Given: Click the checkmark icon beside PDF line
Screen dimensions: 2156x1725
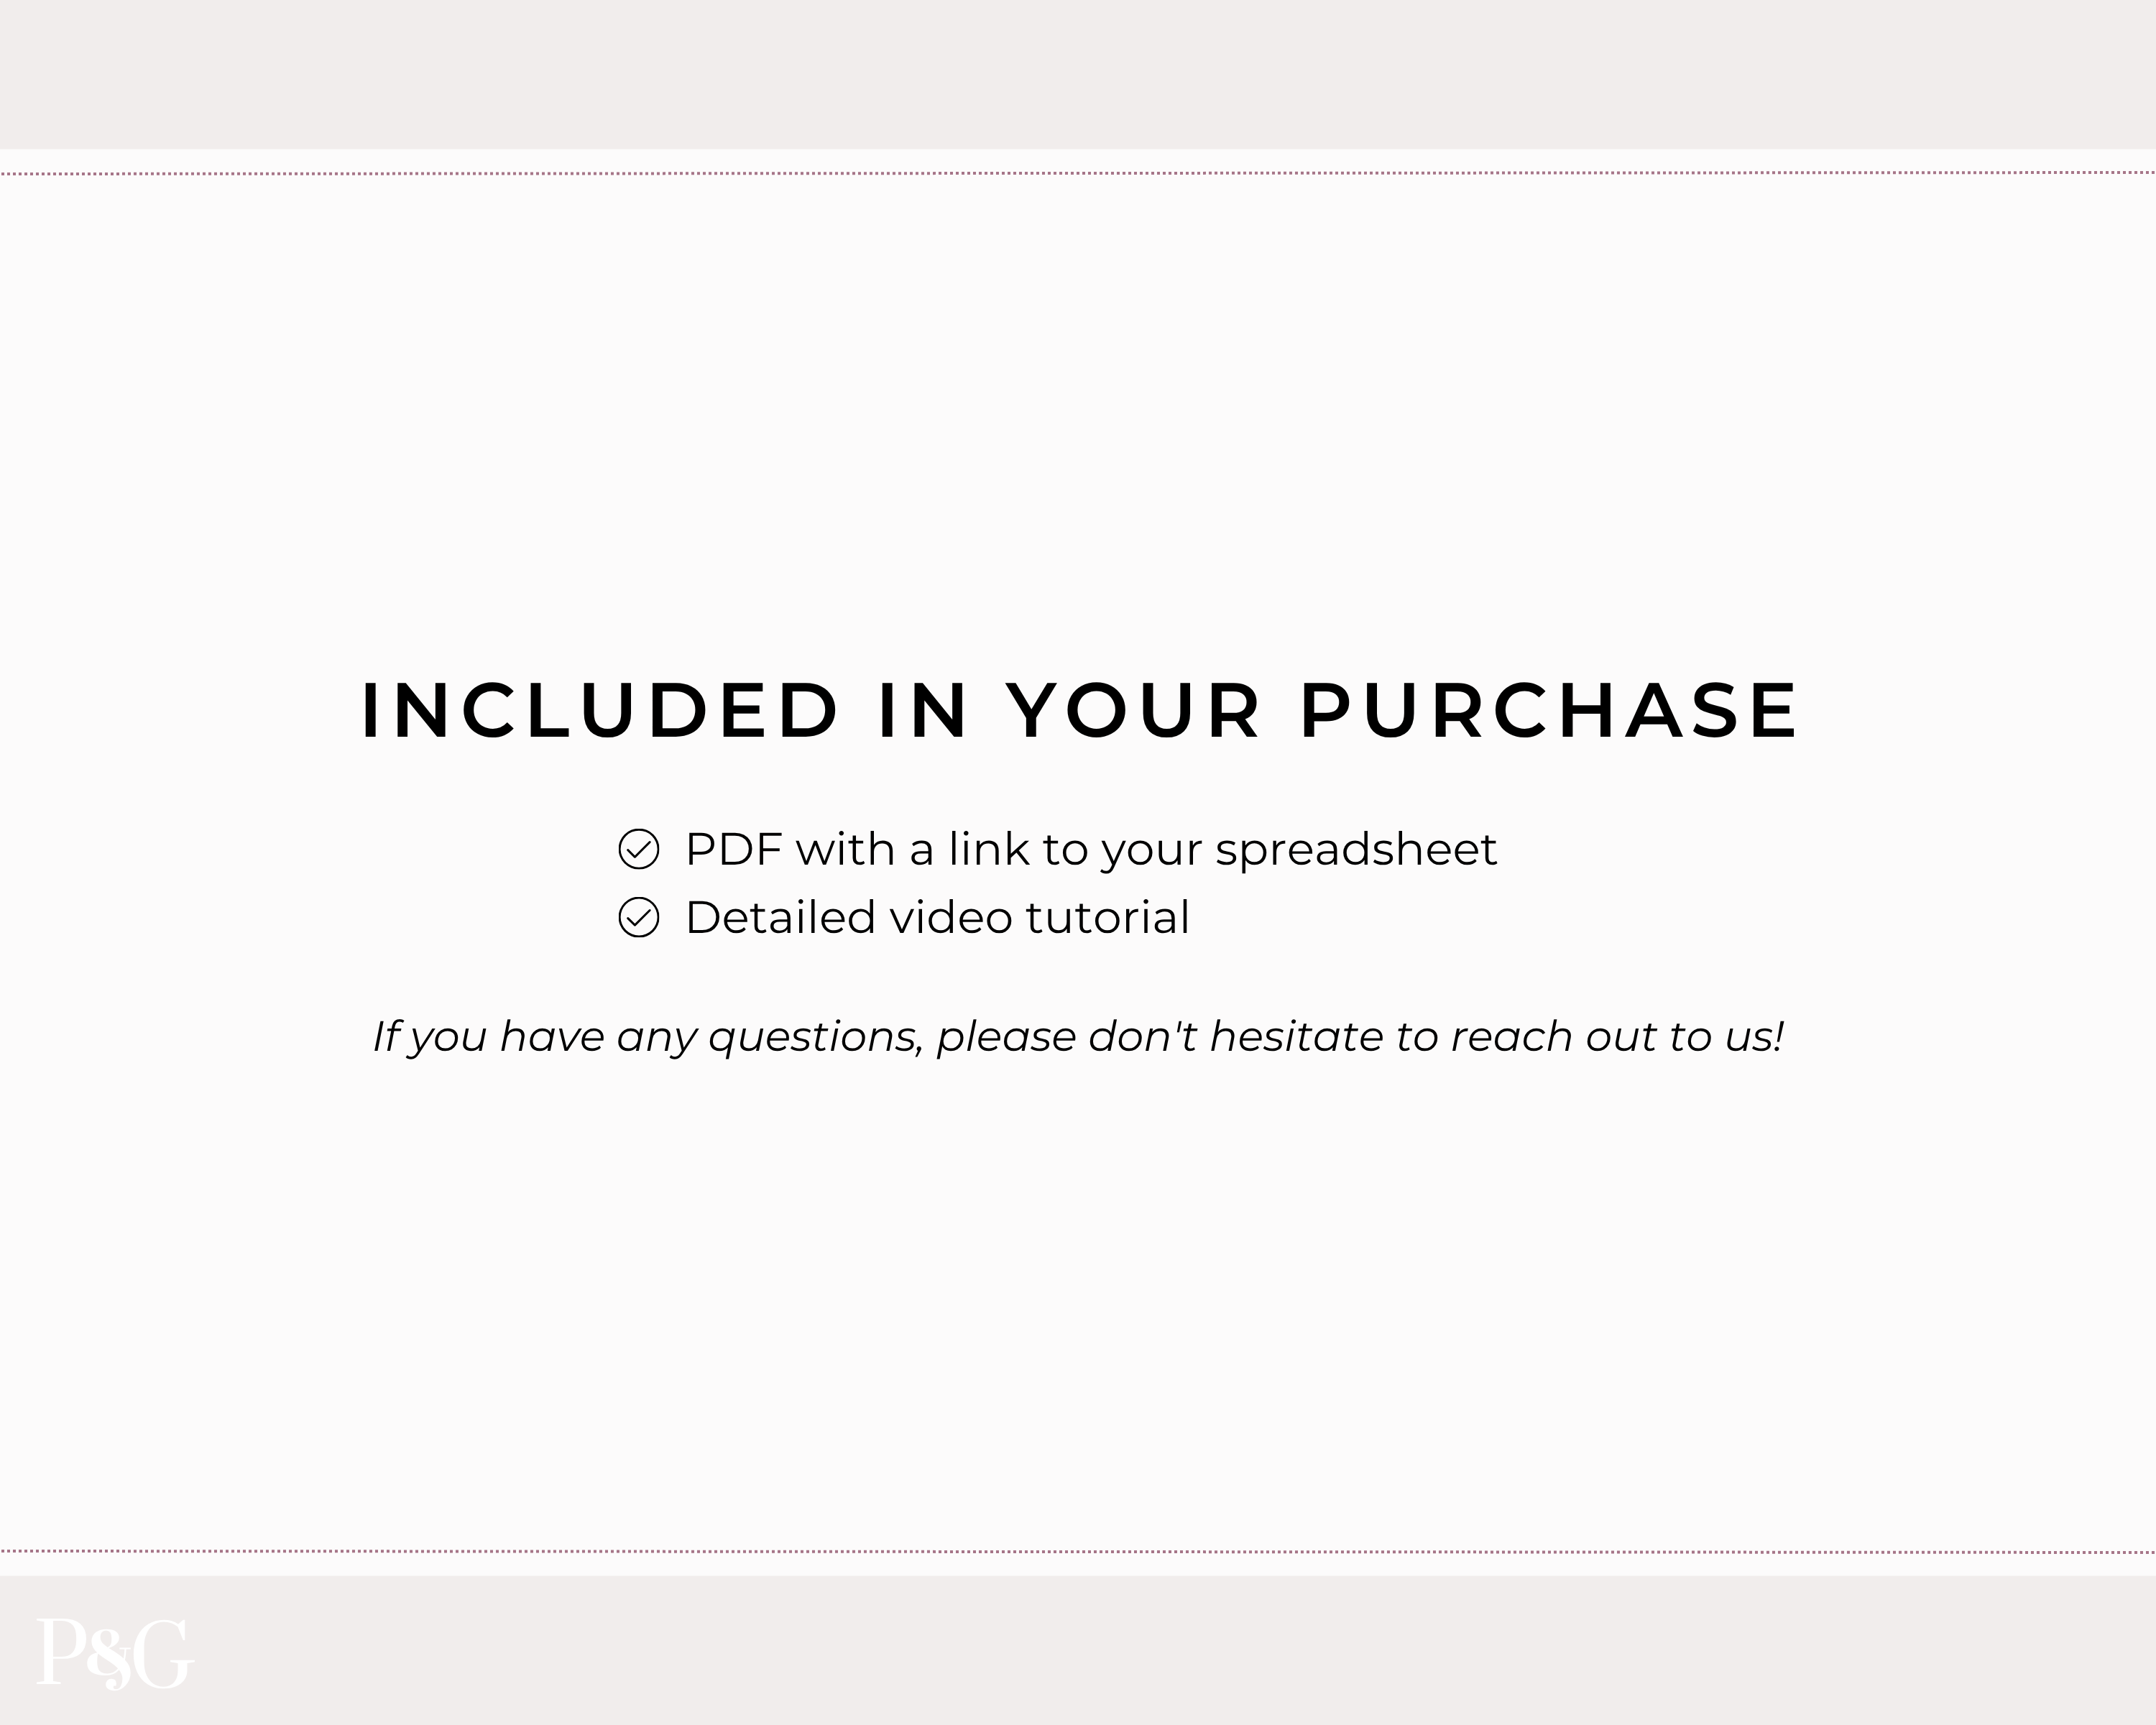Looking at the screenshot, I should click(x=638, y=849).
